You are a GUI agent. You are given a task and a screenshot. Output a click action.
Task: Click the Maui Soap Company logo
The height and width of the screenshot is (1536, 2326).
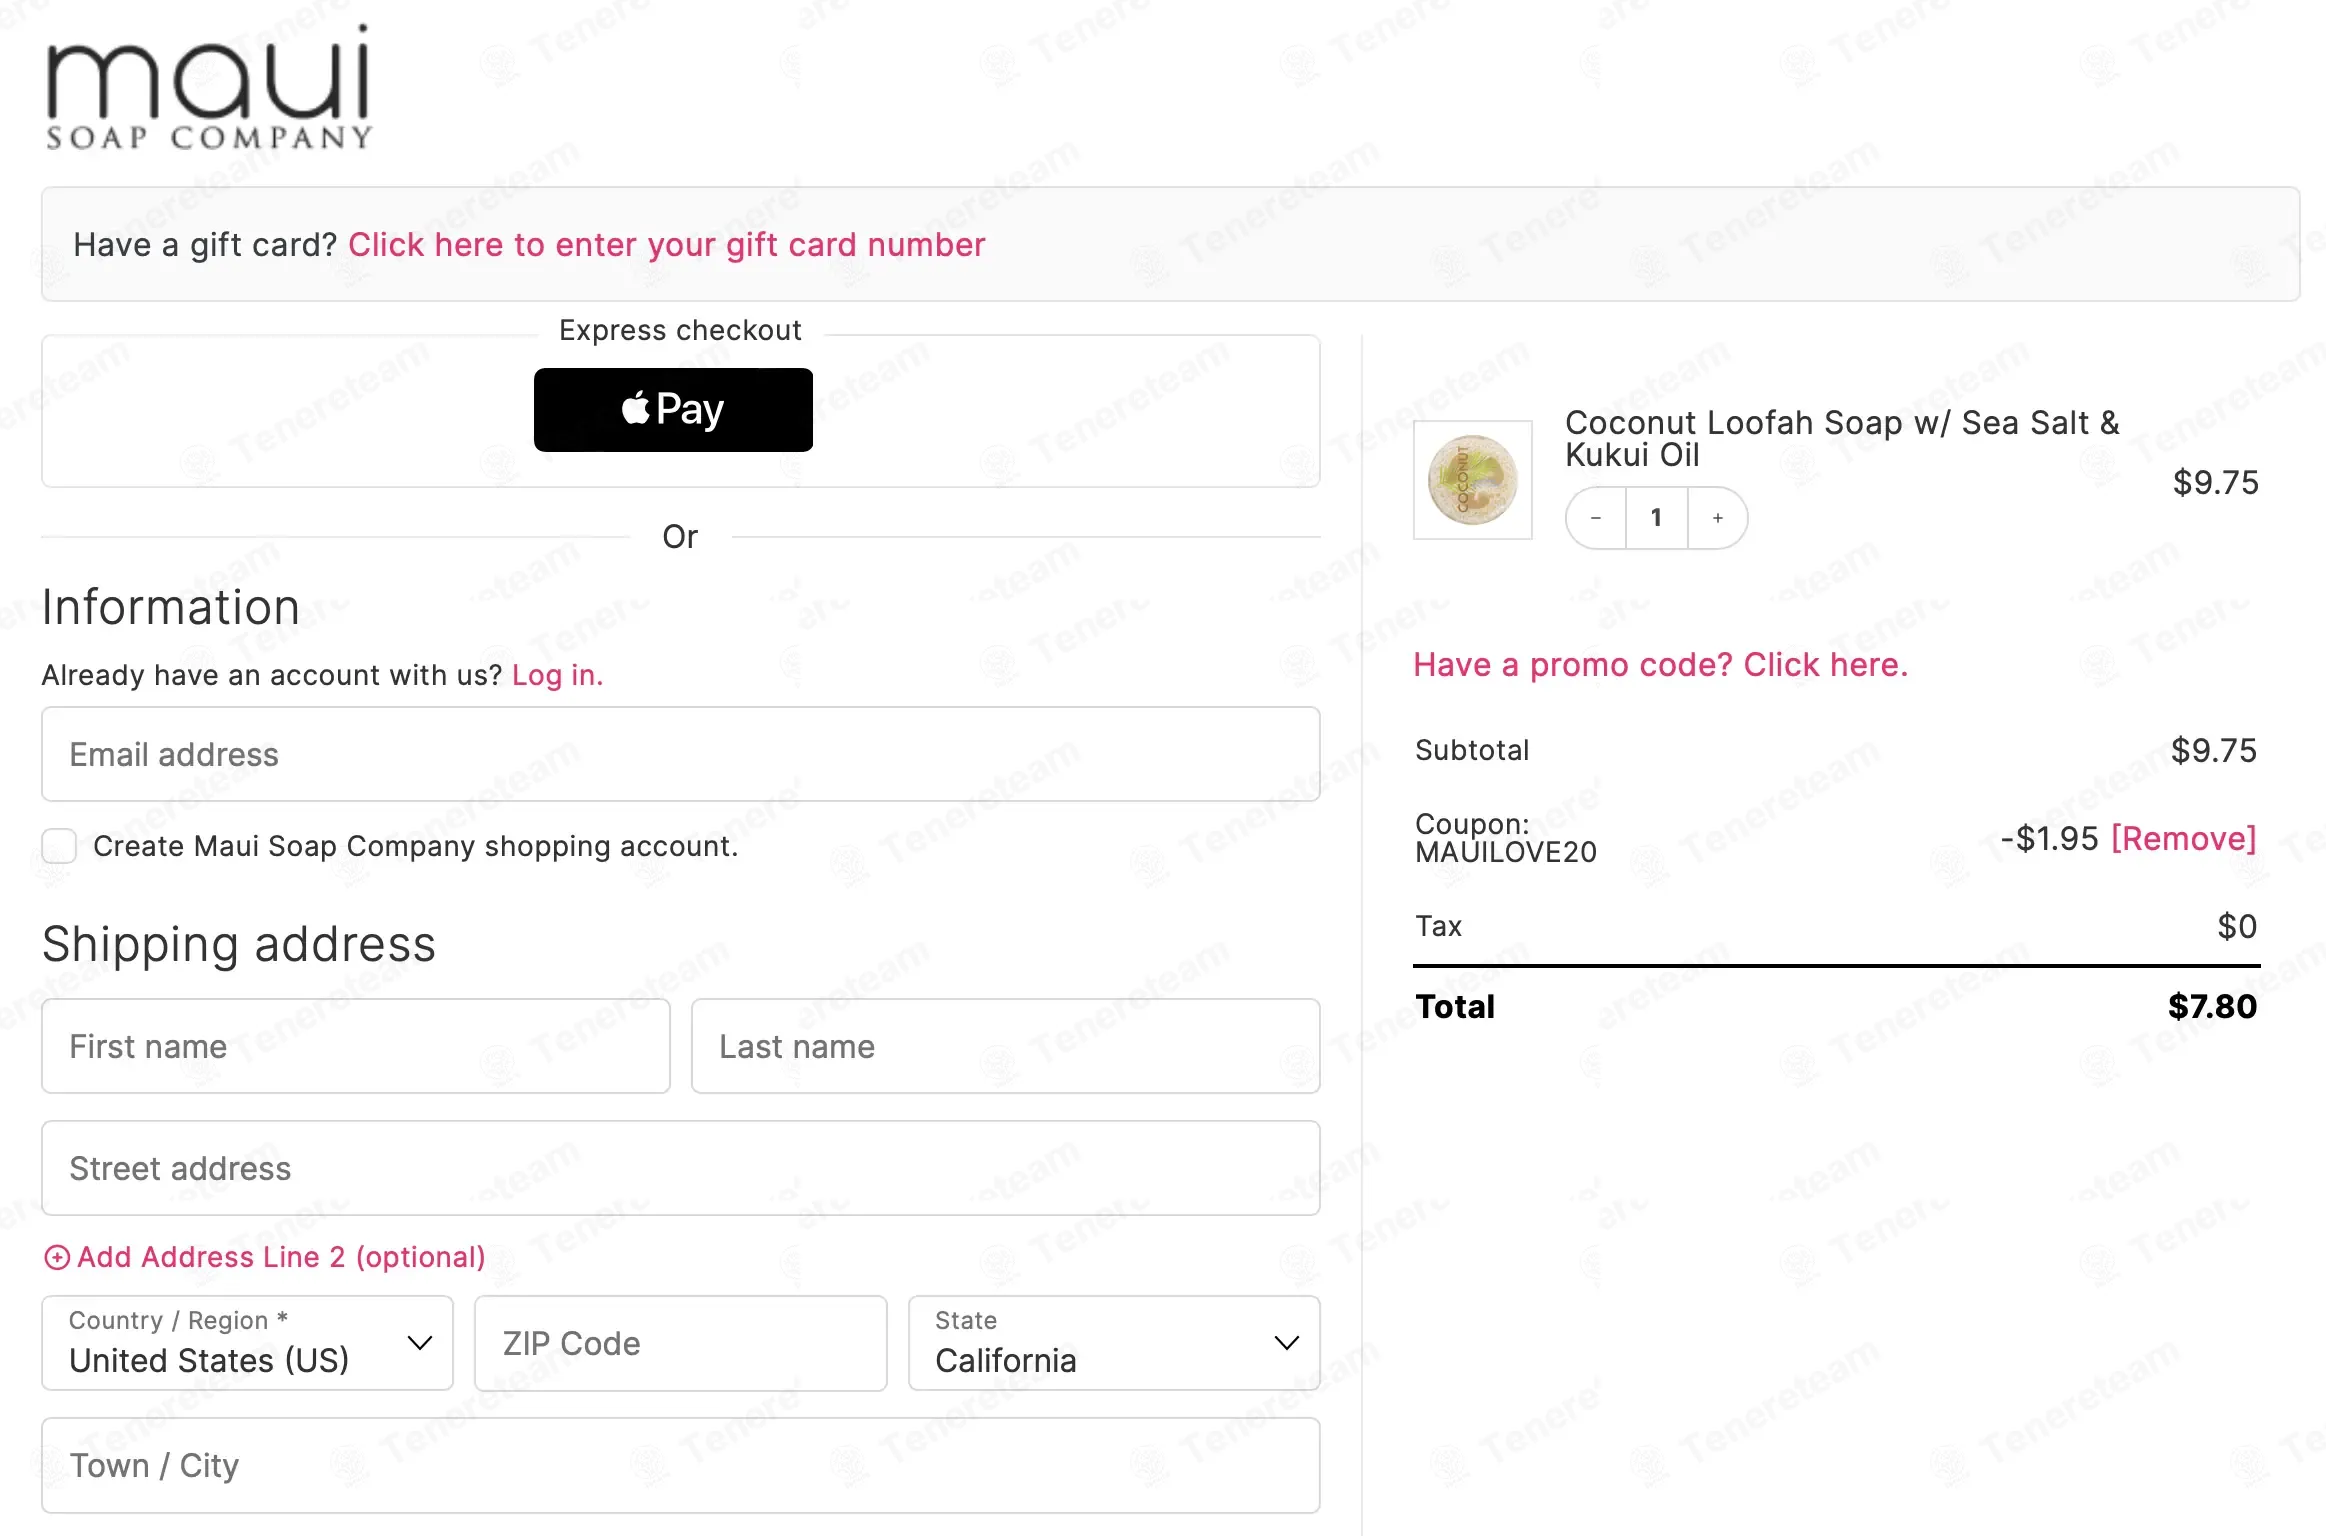pos(209,87)
